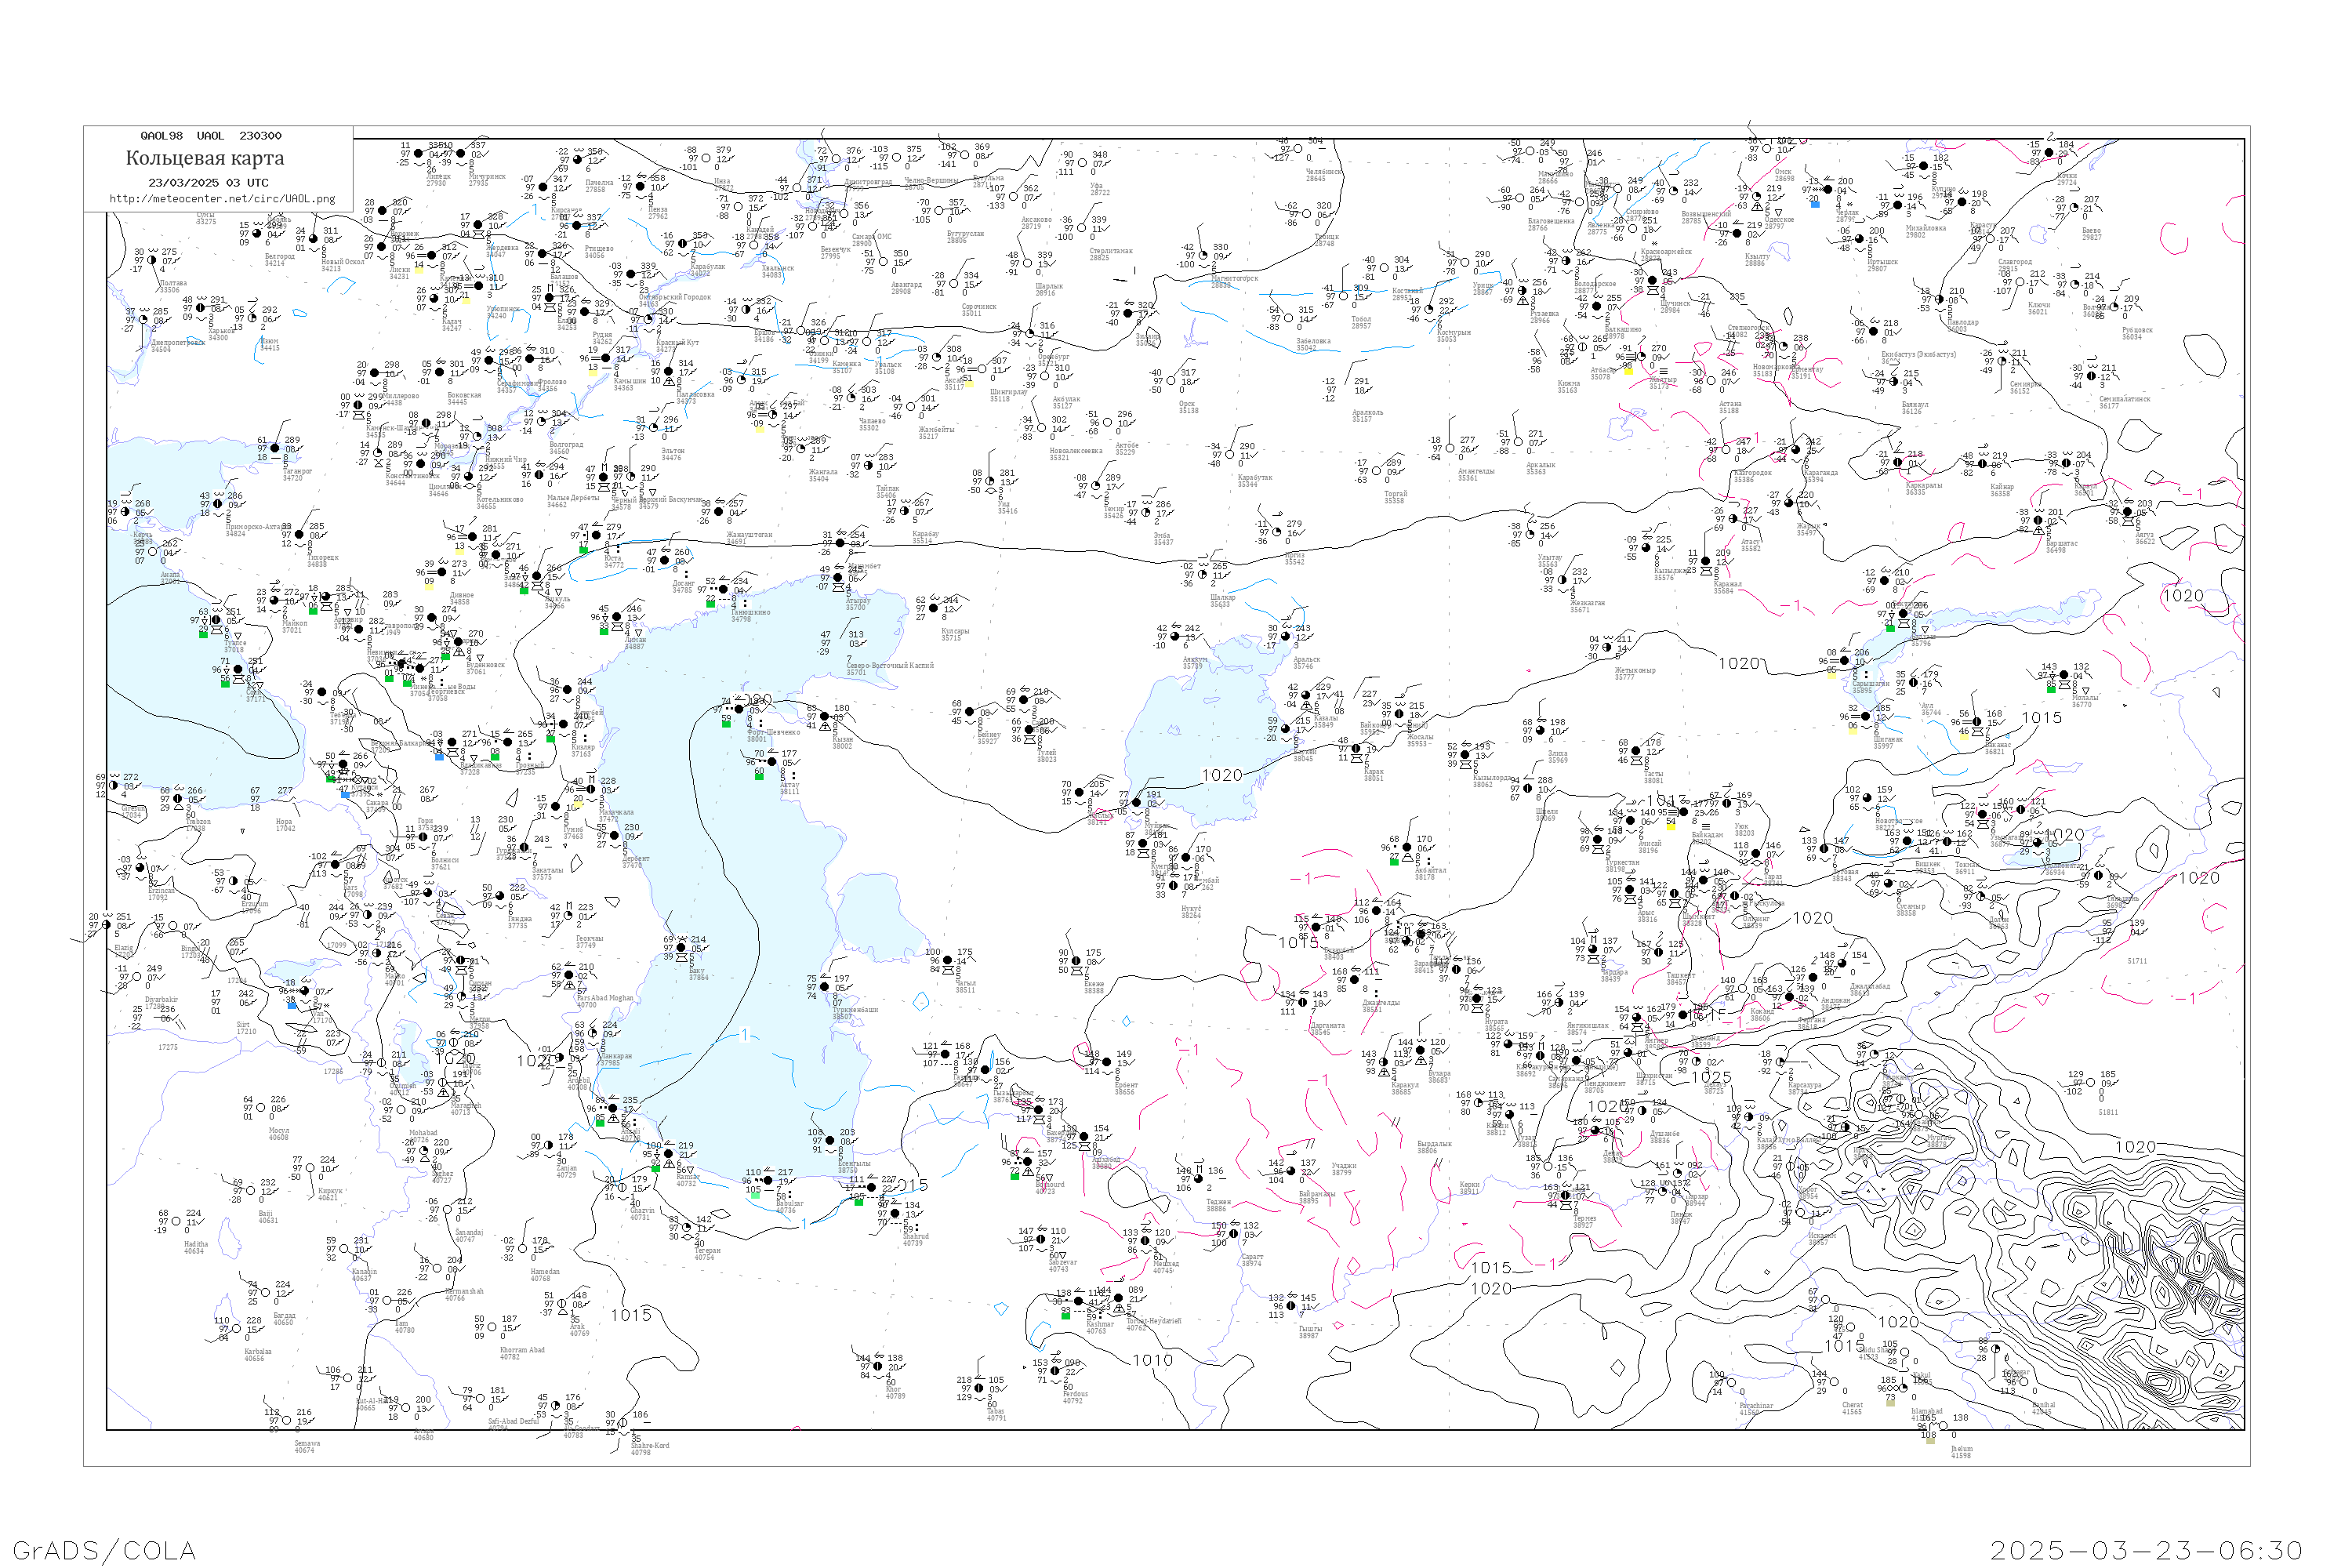This screenshot has height=1568, width=2352.
Task: Click the Khor station circle symbol
Action: [878, 1366]
